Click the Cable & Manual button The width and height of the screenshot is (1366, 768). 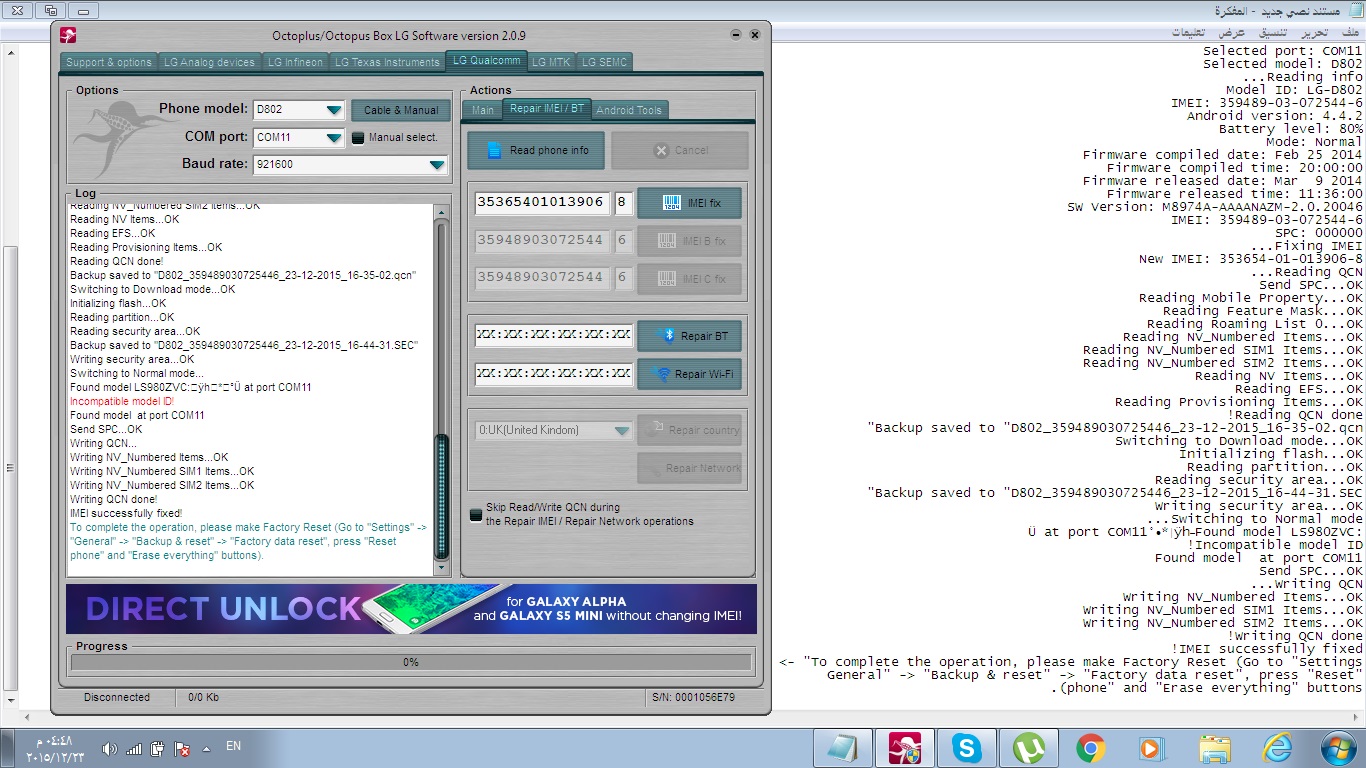[x=401, y=110]
